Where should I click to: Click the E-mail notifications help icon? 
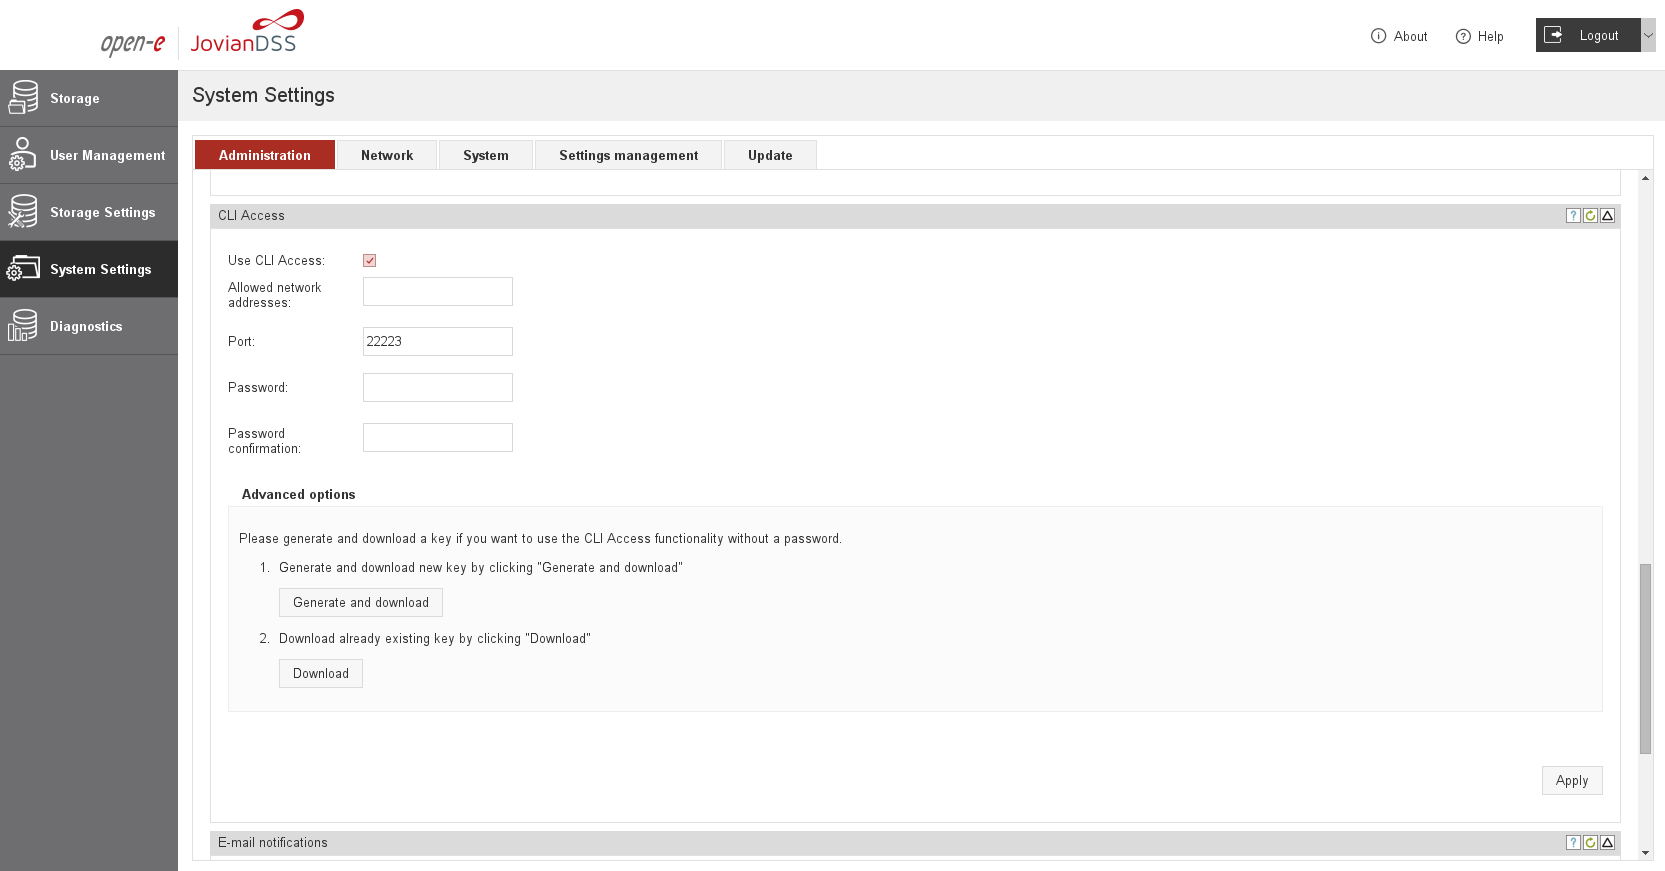1573,843
